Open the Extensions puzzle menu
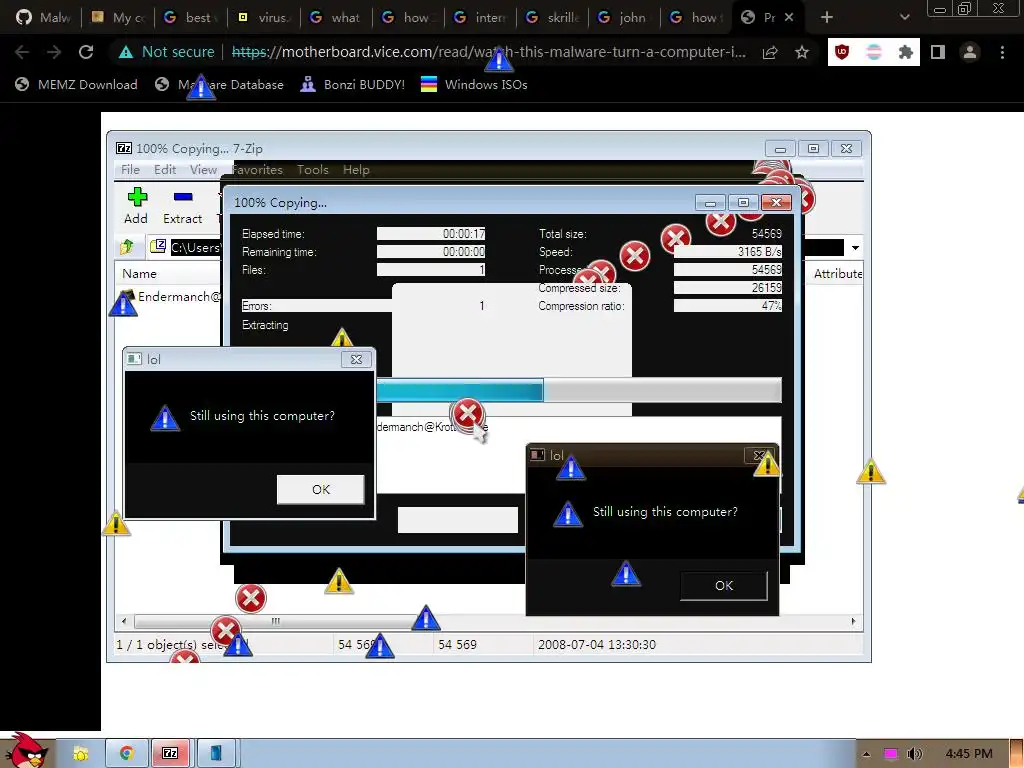This screenshot has width=1024, height=768. pos(905,52)
